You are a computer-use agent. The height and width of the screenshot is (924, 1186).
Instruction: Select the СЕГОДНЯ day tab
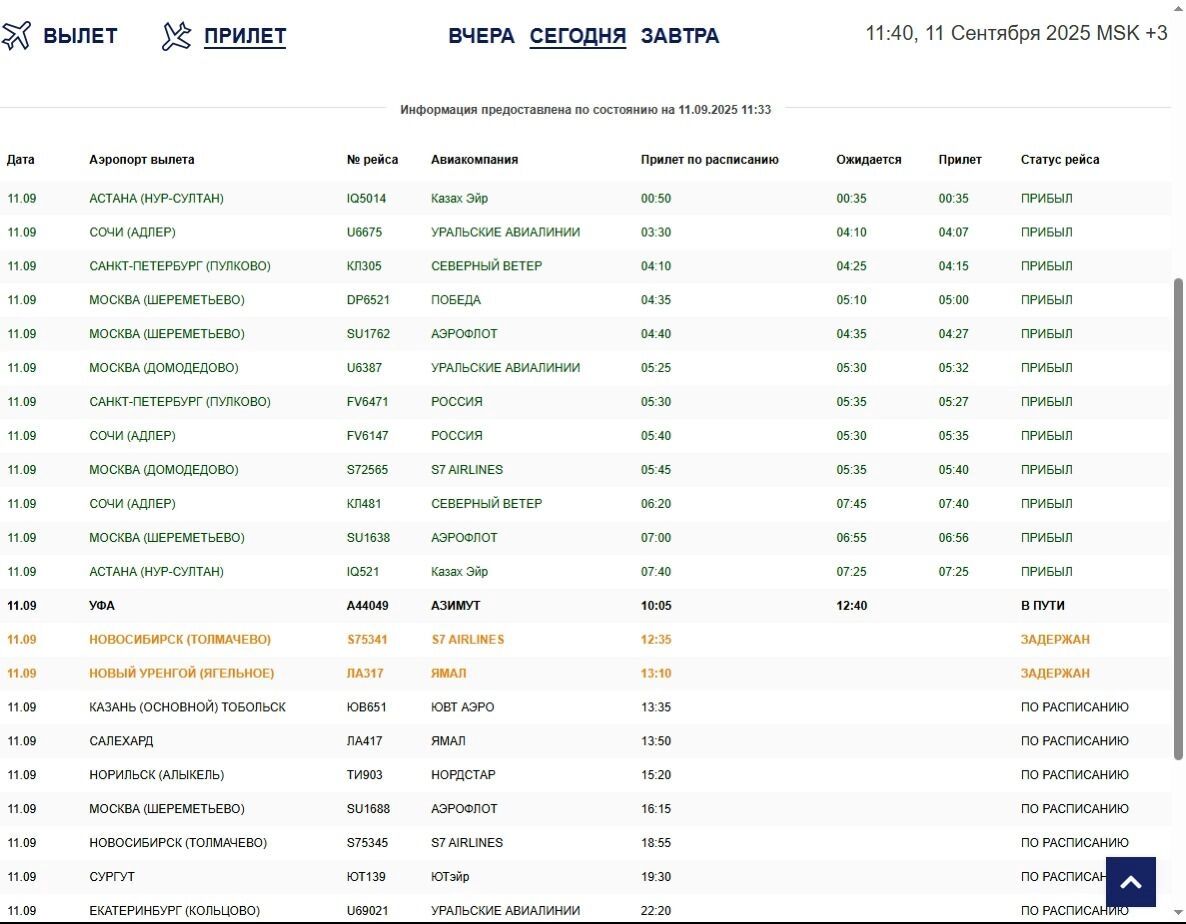pos(577,36)
